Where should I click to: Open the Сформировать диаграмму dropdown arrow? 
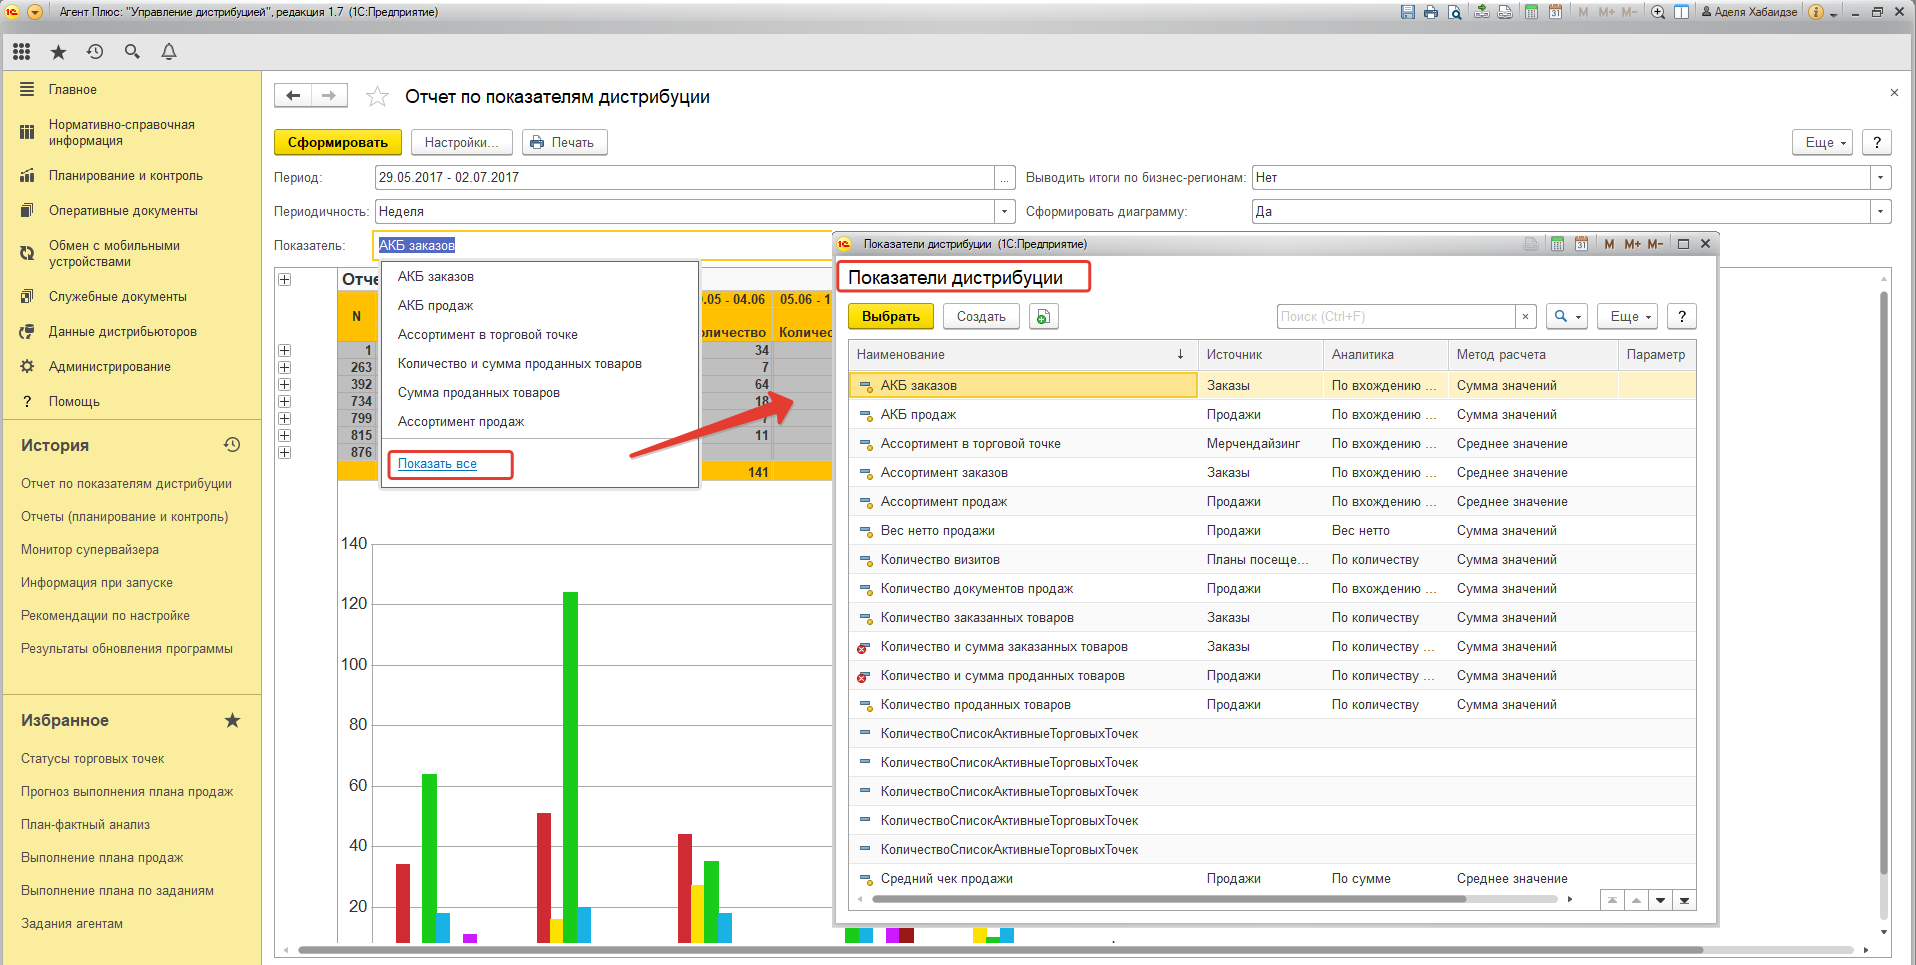click(x=1880, y=211)
